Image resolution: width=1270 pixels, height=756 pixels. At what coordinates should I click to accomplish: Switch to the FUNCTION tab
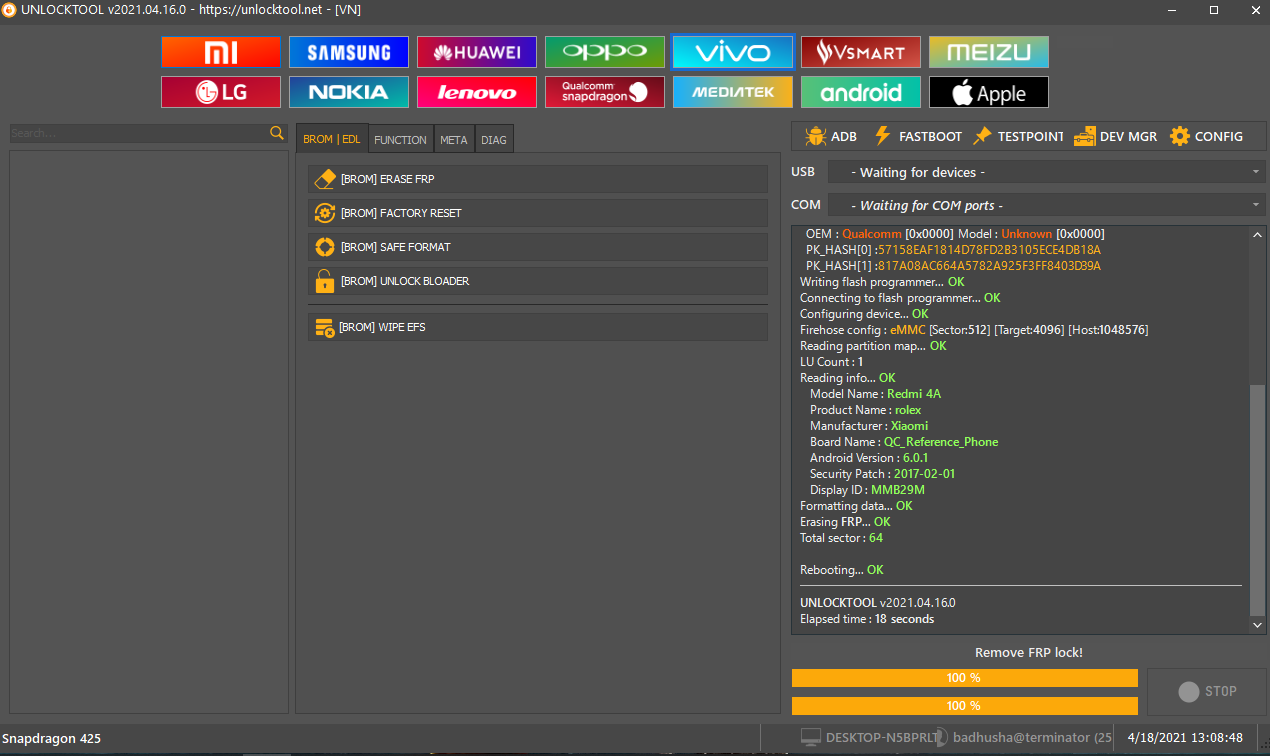tap(400, 140)
